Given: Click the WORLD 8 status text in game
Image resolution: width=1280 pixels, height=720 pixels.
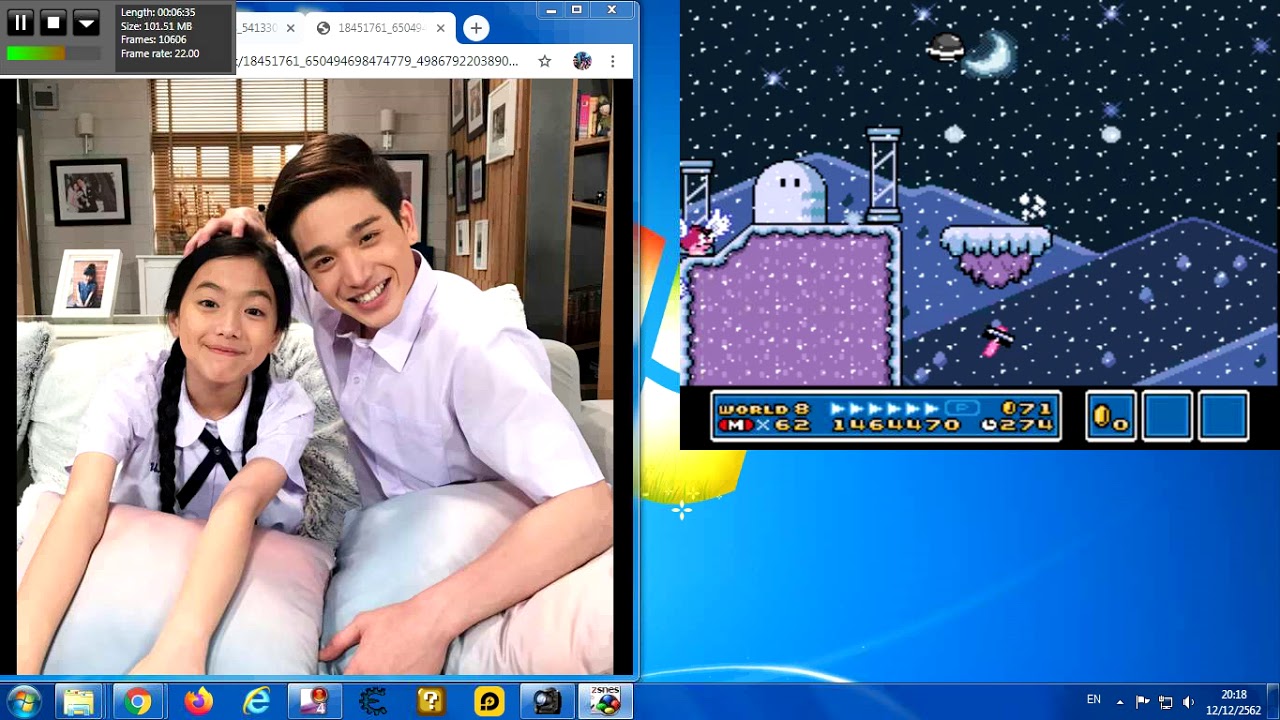Looking at the screenshot, I should (x=763, y=409).
